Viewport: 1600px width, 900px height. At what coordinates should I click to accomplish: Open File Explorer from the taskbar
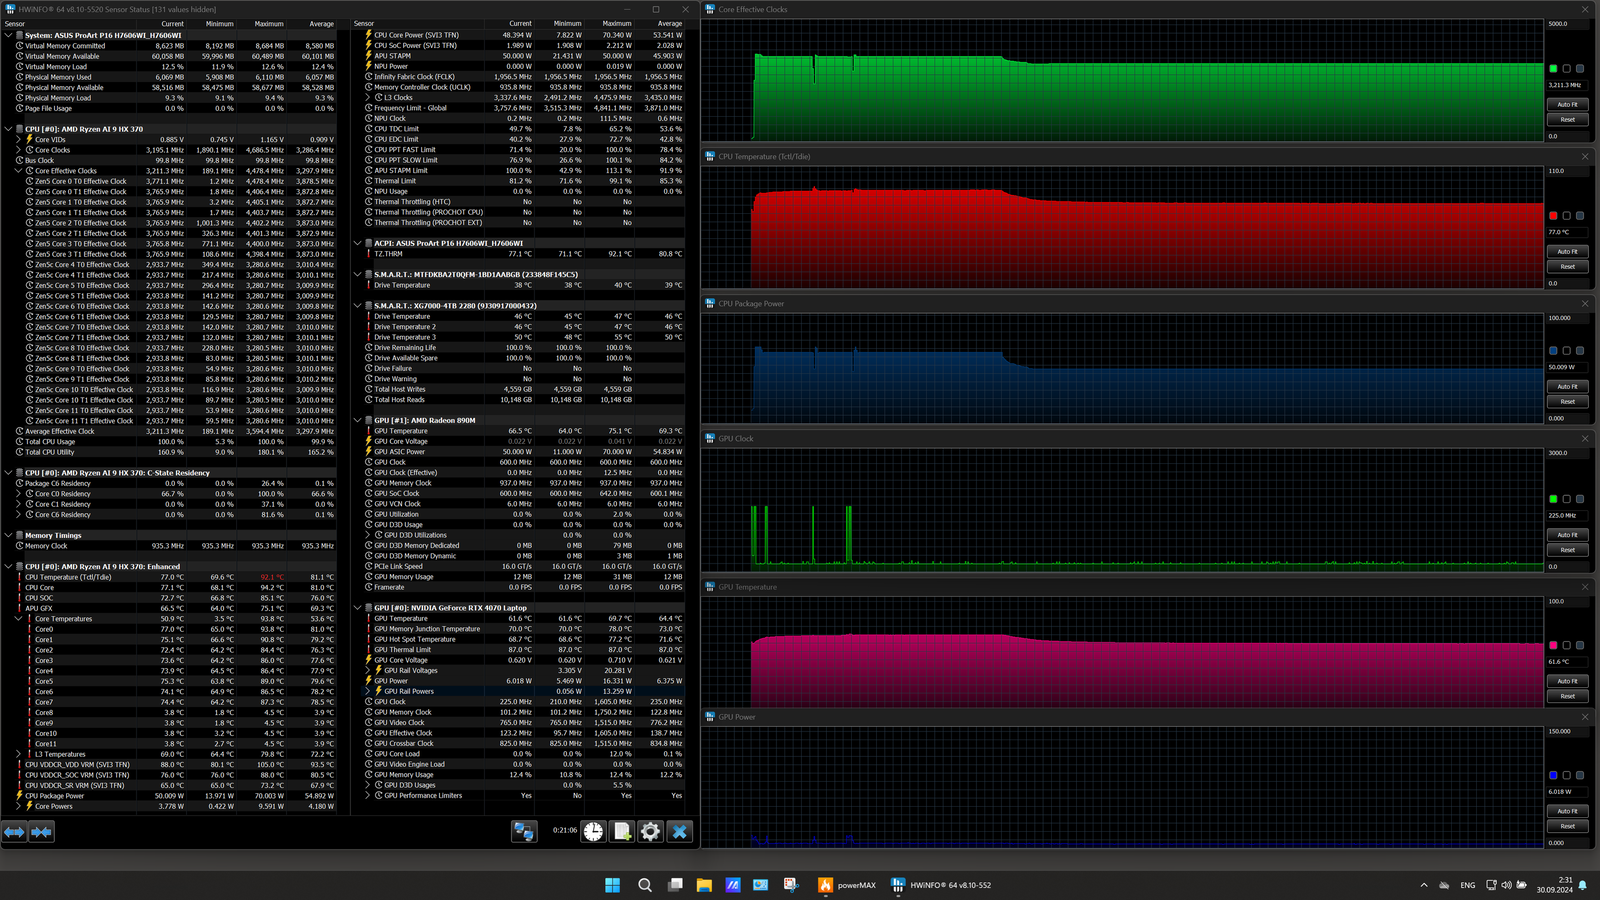pos(704,885)
